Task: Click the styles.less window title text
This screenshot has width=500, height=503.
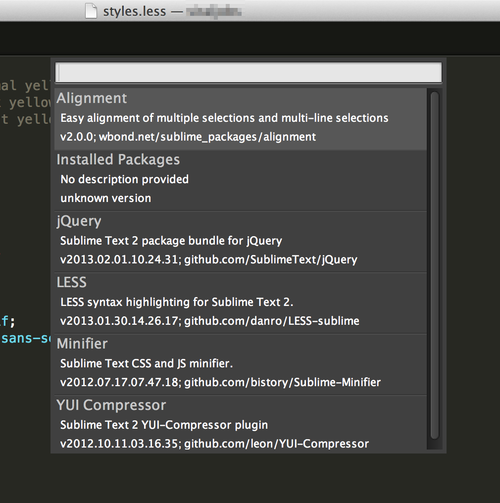Action: click(x=134, y=11)
